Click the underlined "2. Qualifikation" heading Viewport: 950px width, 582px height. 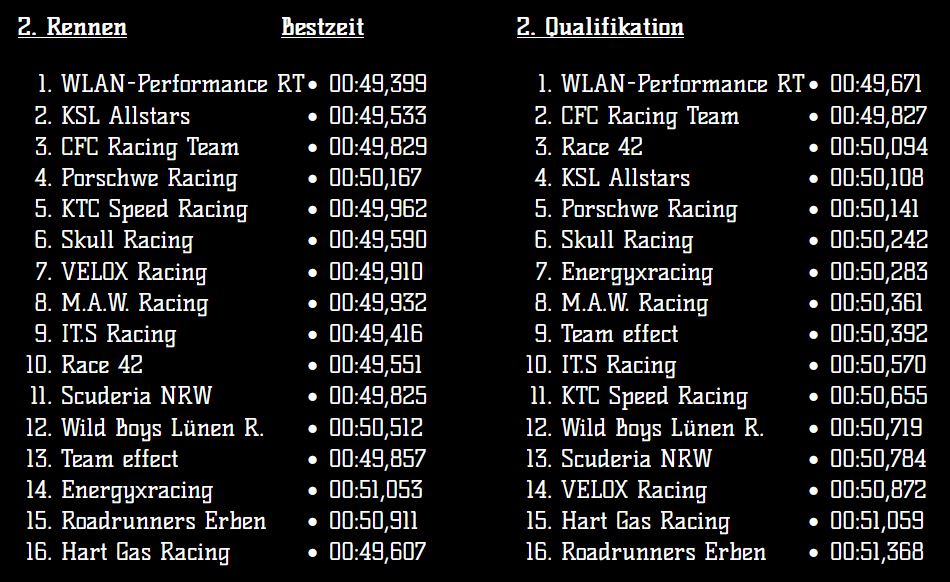600,27
